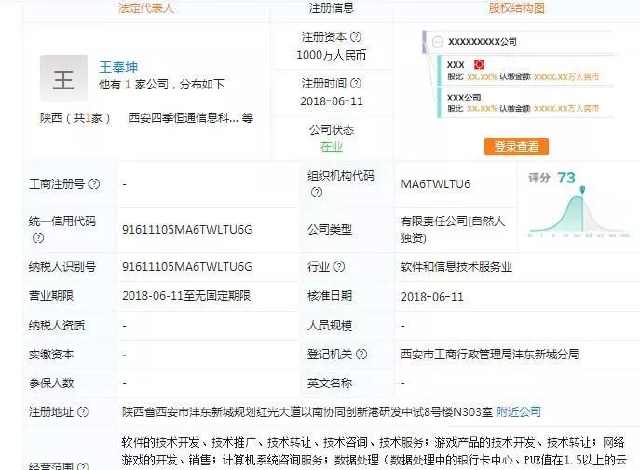
Task: Click 公司类型 label
Action: tap(329, 230)
